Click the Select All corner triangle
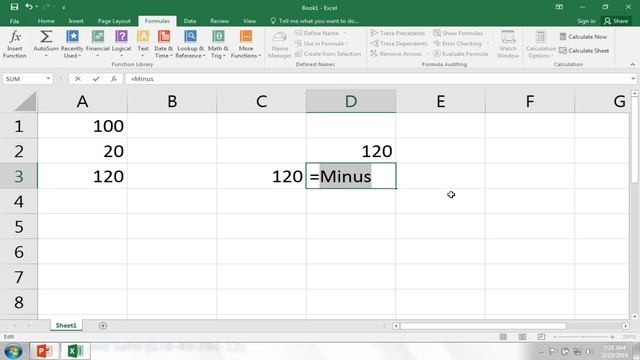 [24, 101]
